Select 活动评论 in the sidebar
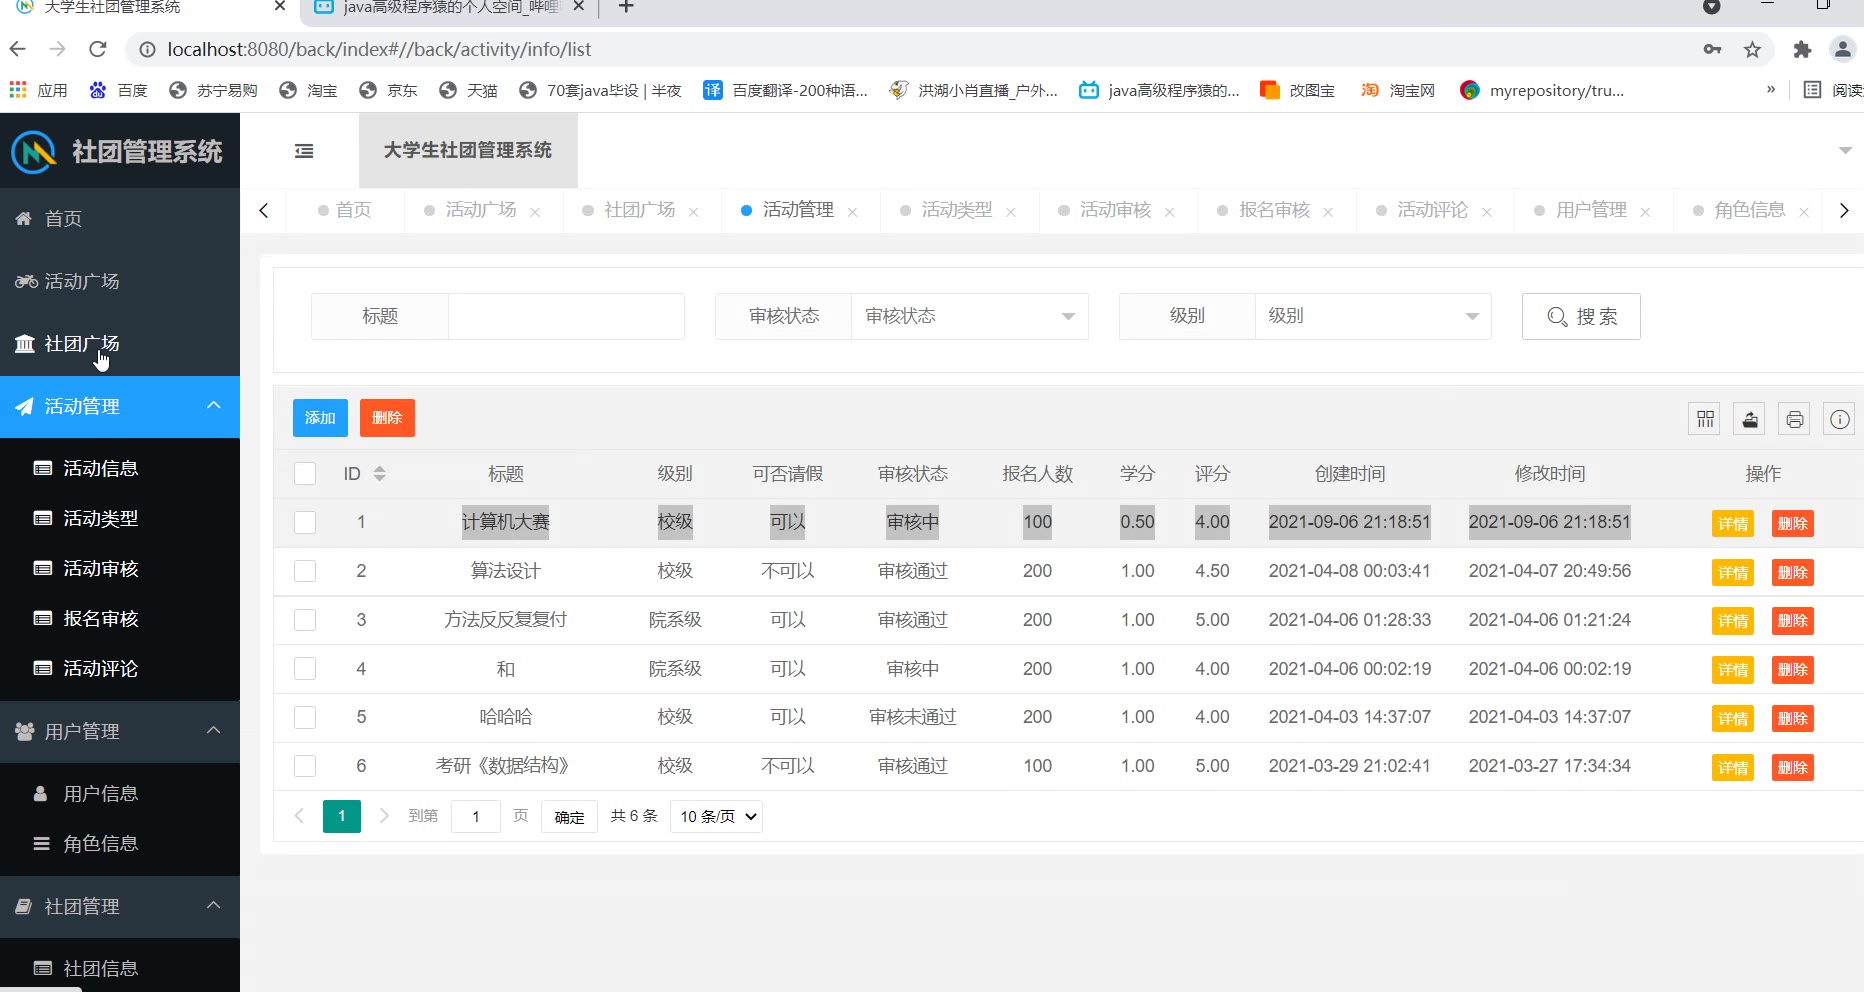Screen dimensions: 1864x992 coord(120,669)
